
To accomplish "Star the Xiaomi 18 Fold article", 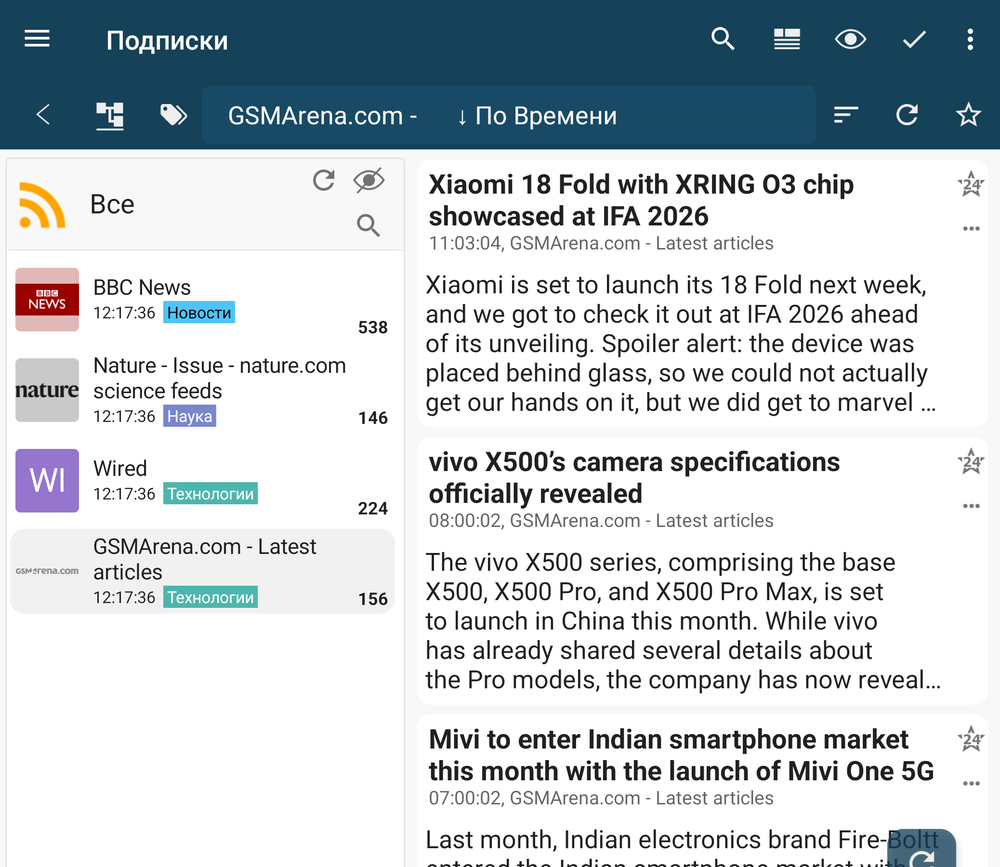I will [x=971, y=185].
